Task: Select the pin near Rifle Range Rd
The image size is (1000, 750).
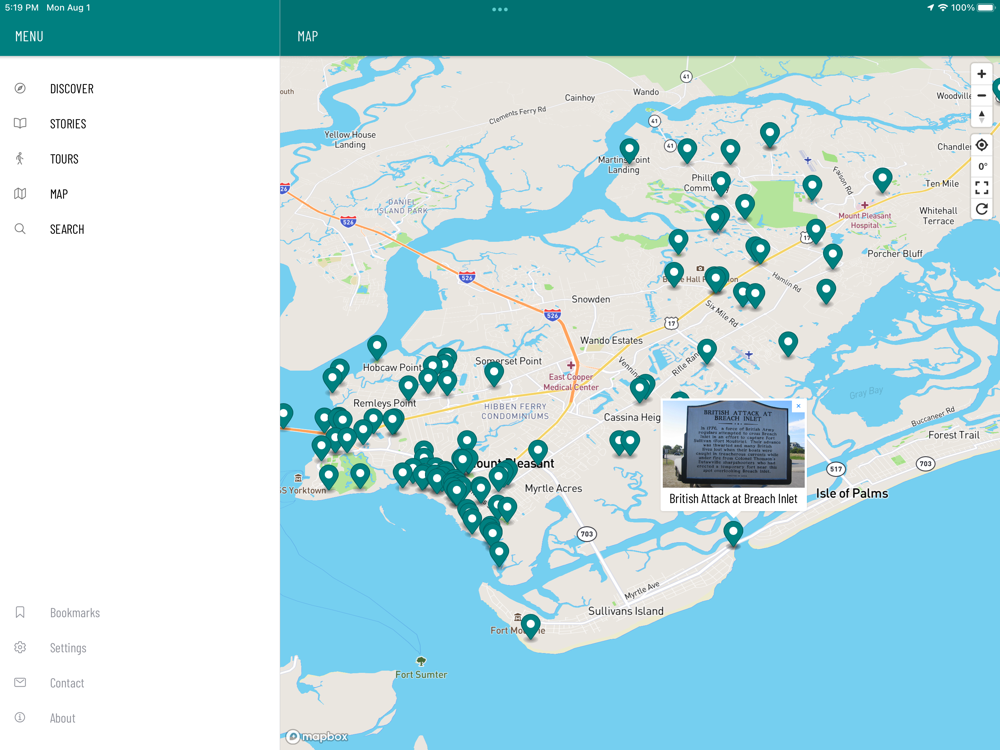Action: tap(707, 351)
